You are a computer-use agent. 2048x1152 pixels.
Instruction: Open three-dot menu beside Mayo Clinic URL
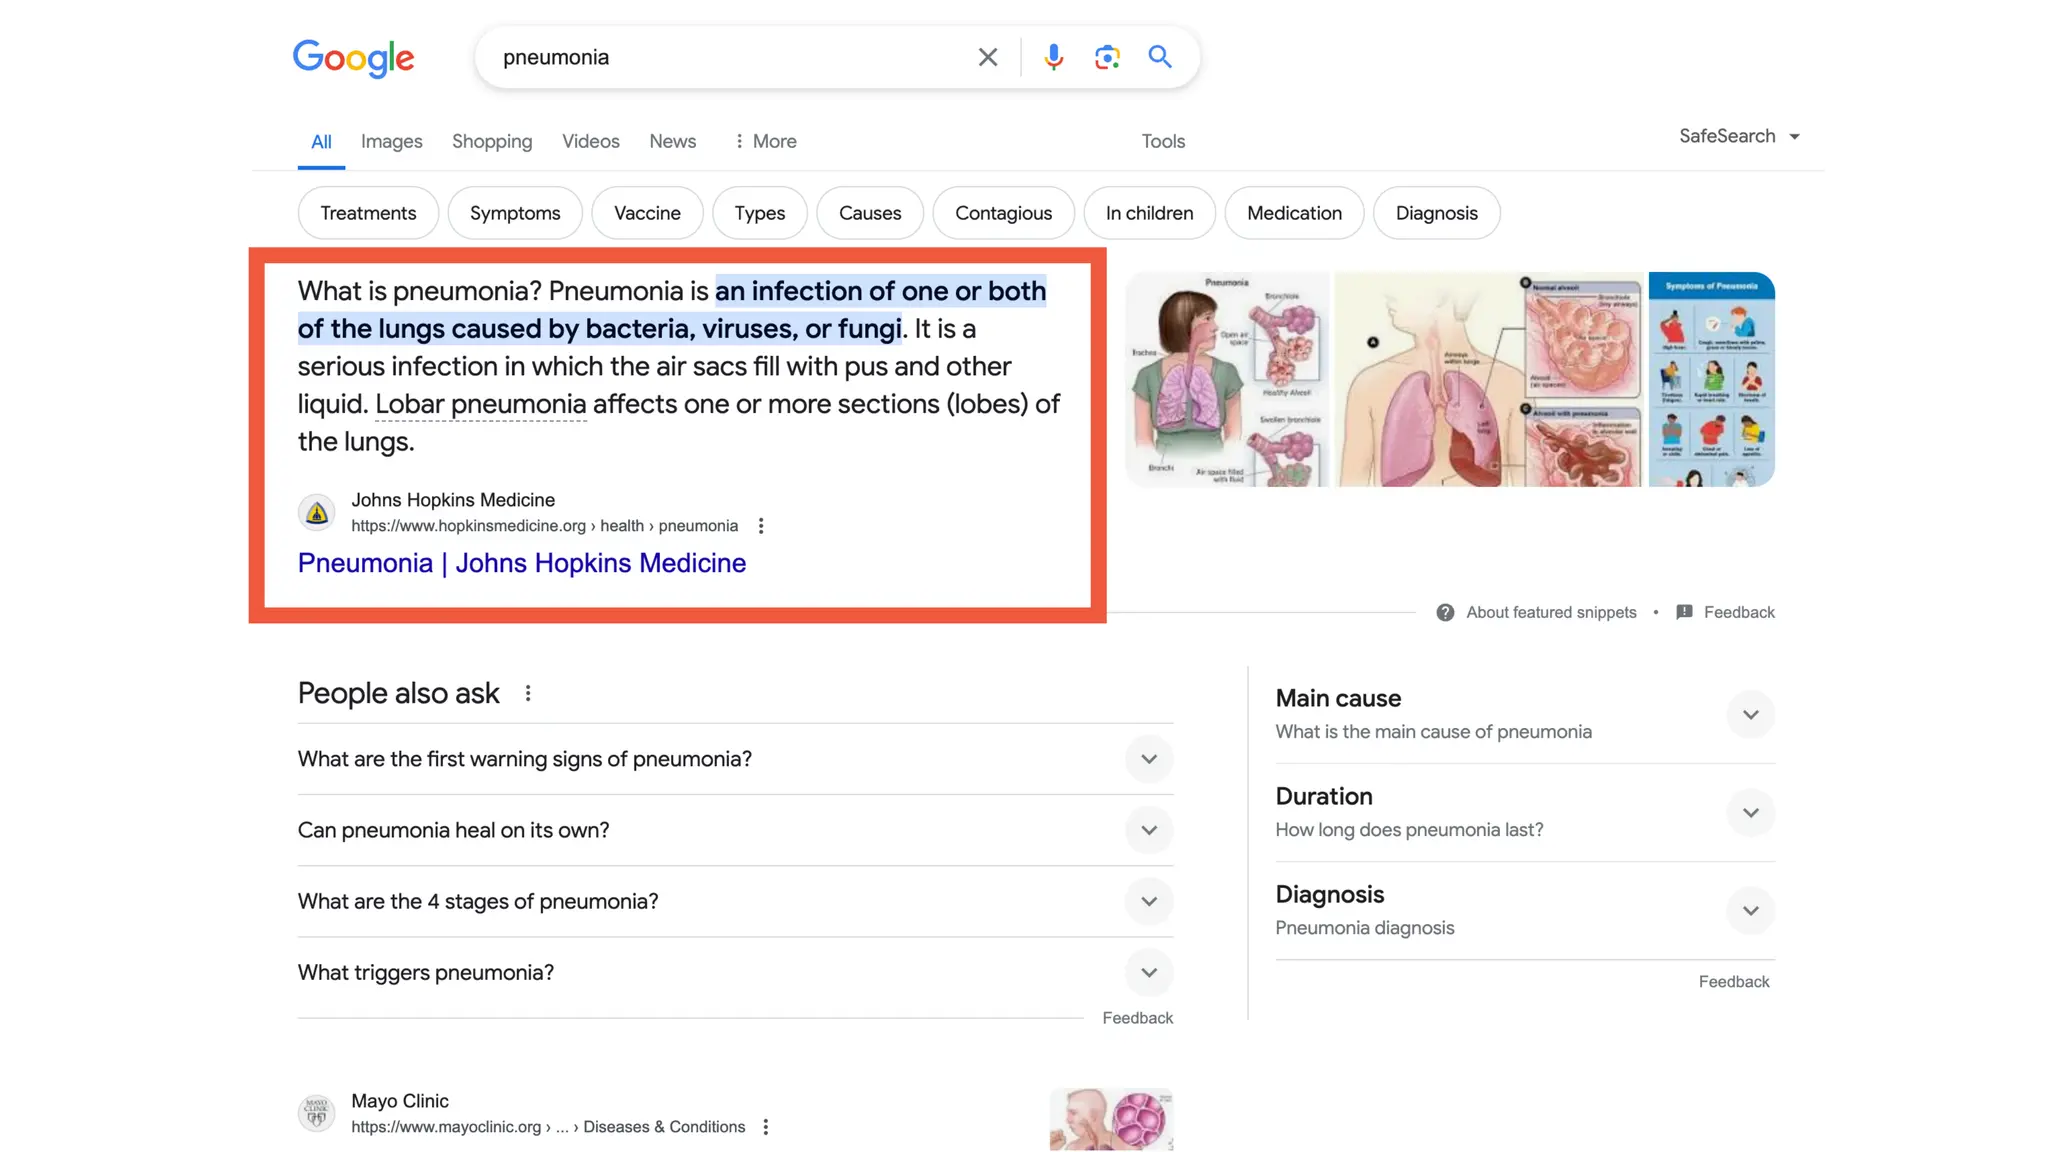click(x=766, y=1127)
